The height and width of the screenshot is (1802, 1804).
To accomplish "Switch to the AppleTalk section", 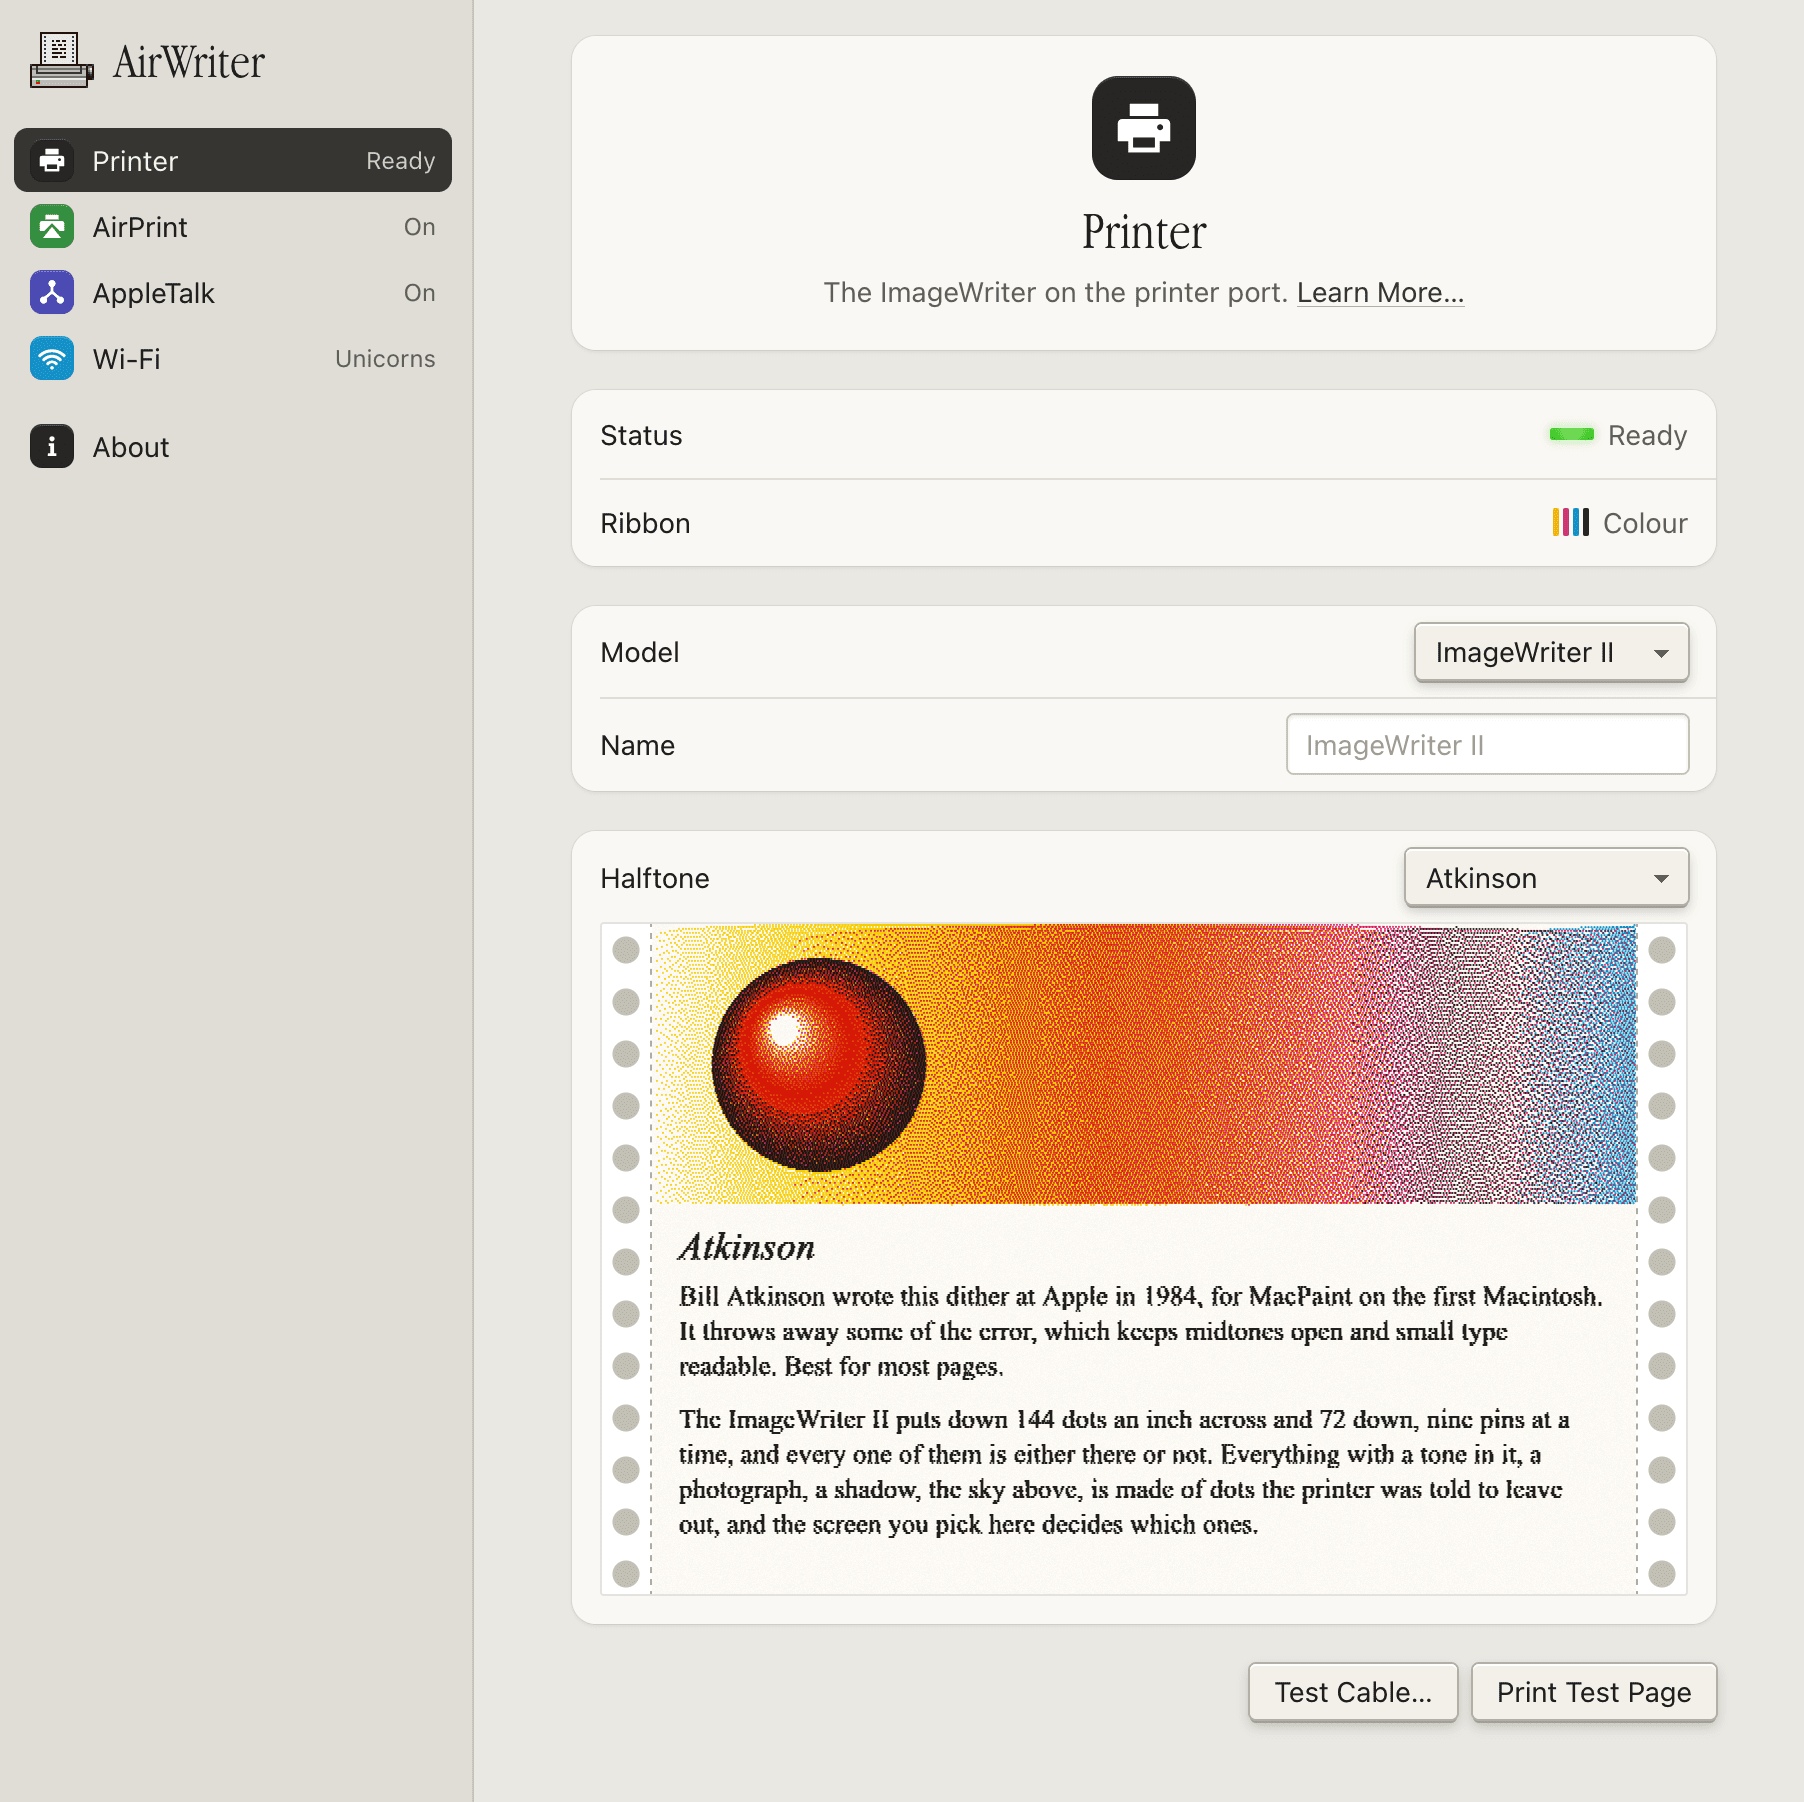I will pos(233,292).
